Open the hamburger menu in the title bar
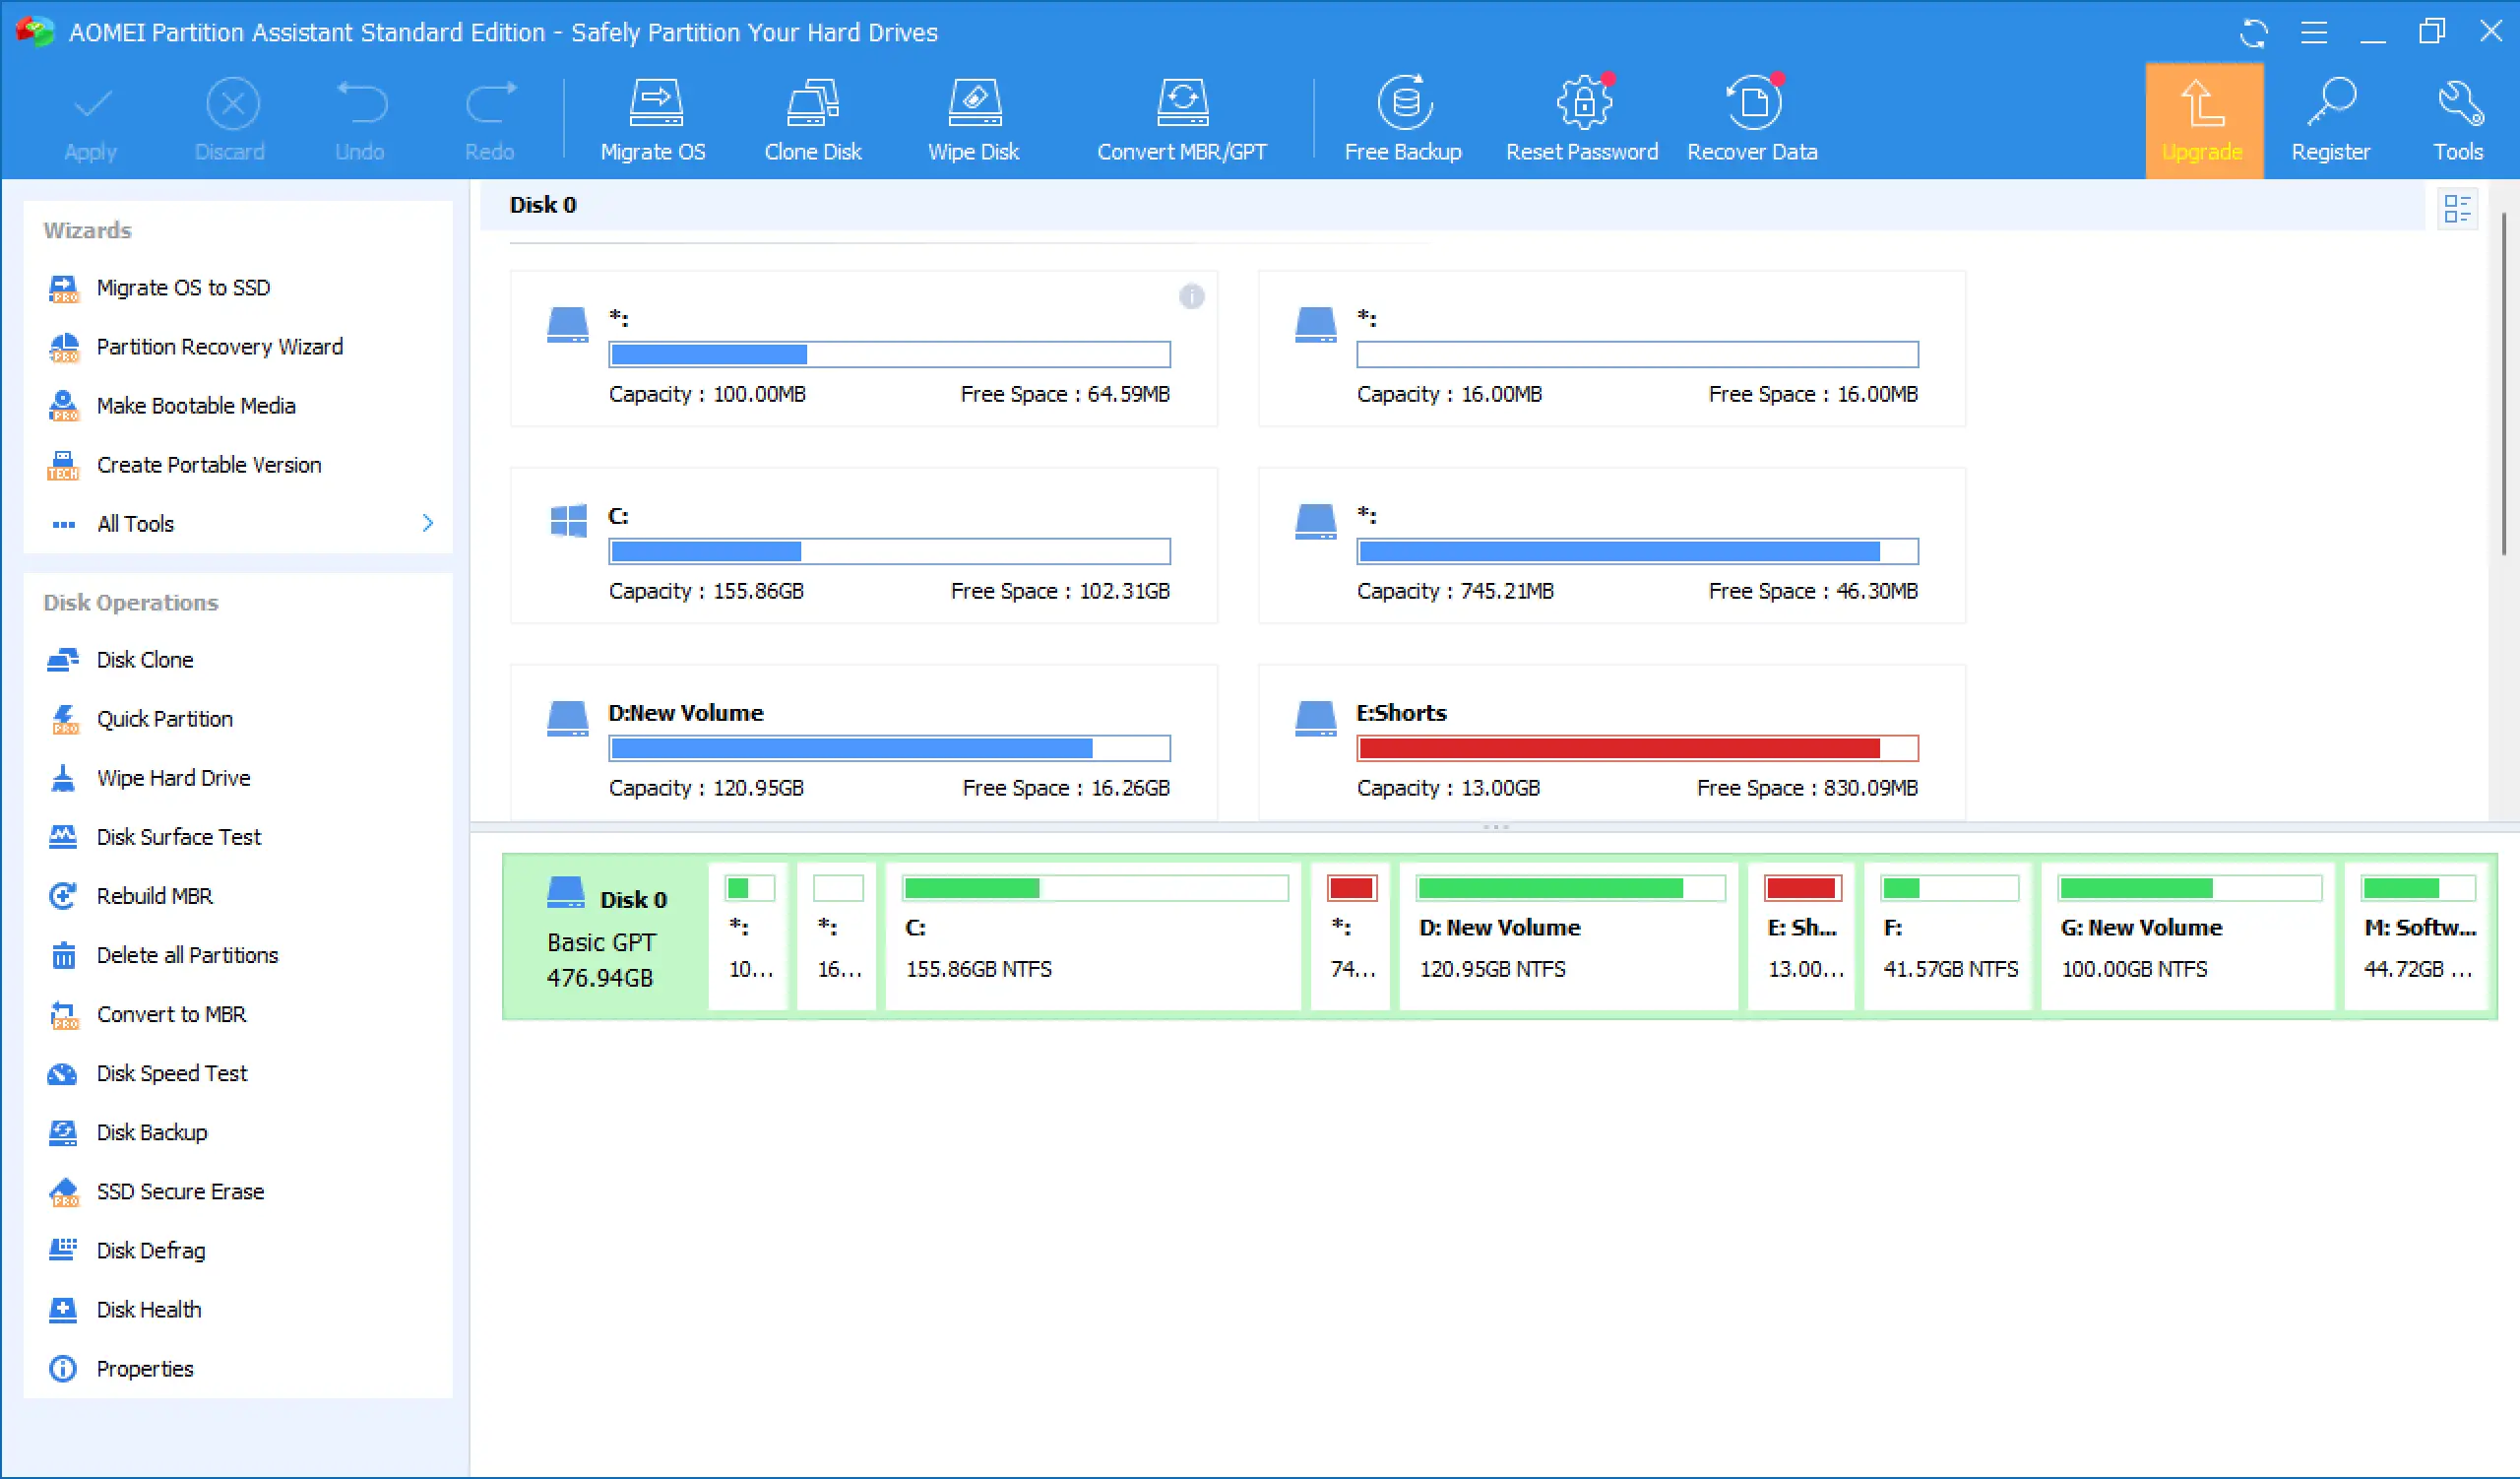2520x1479 pixels. (2313, 32)
